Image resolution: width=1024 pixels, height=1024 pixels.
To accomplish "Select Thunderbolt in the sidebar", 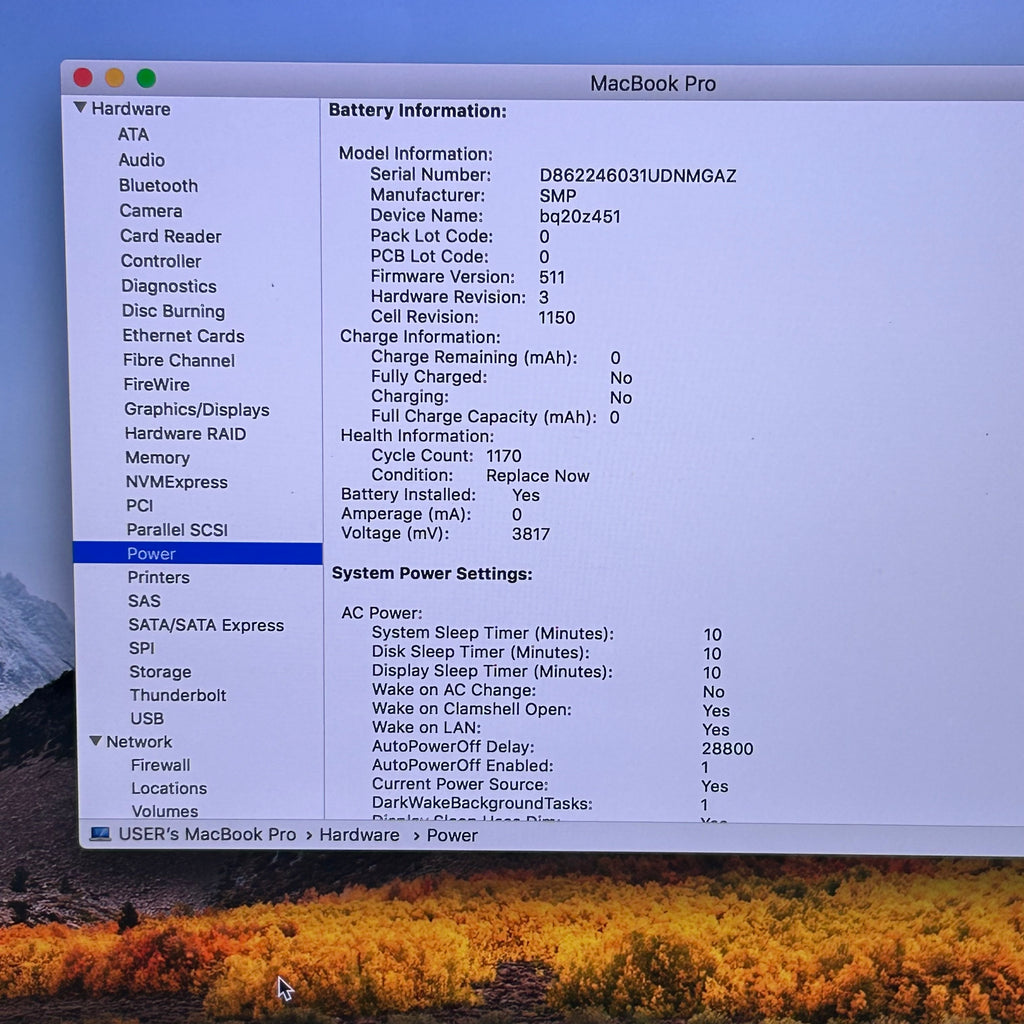I will (x=178, y=695).
